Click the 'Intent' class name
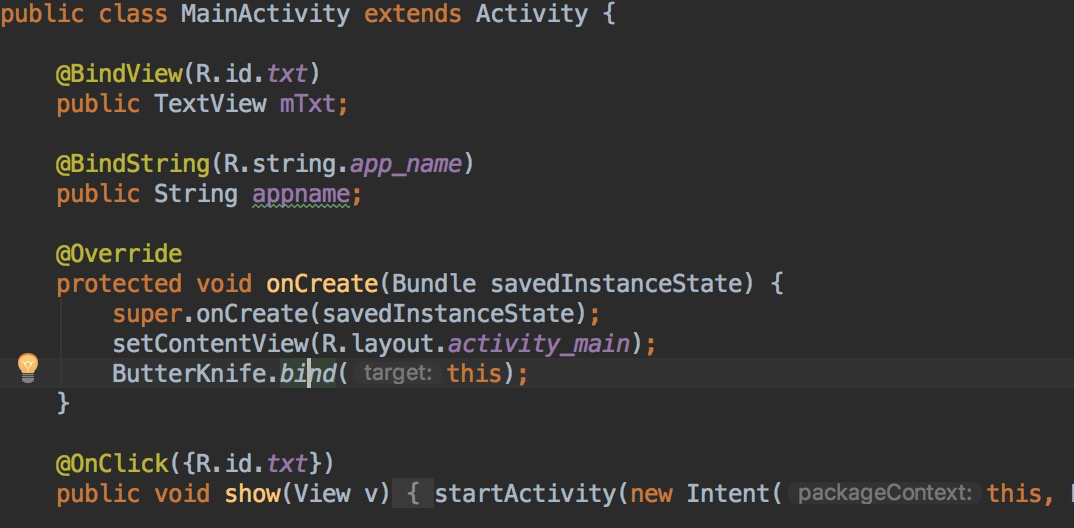Viewport: 1074px width, 528px height. coord(728,494)
